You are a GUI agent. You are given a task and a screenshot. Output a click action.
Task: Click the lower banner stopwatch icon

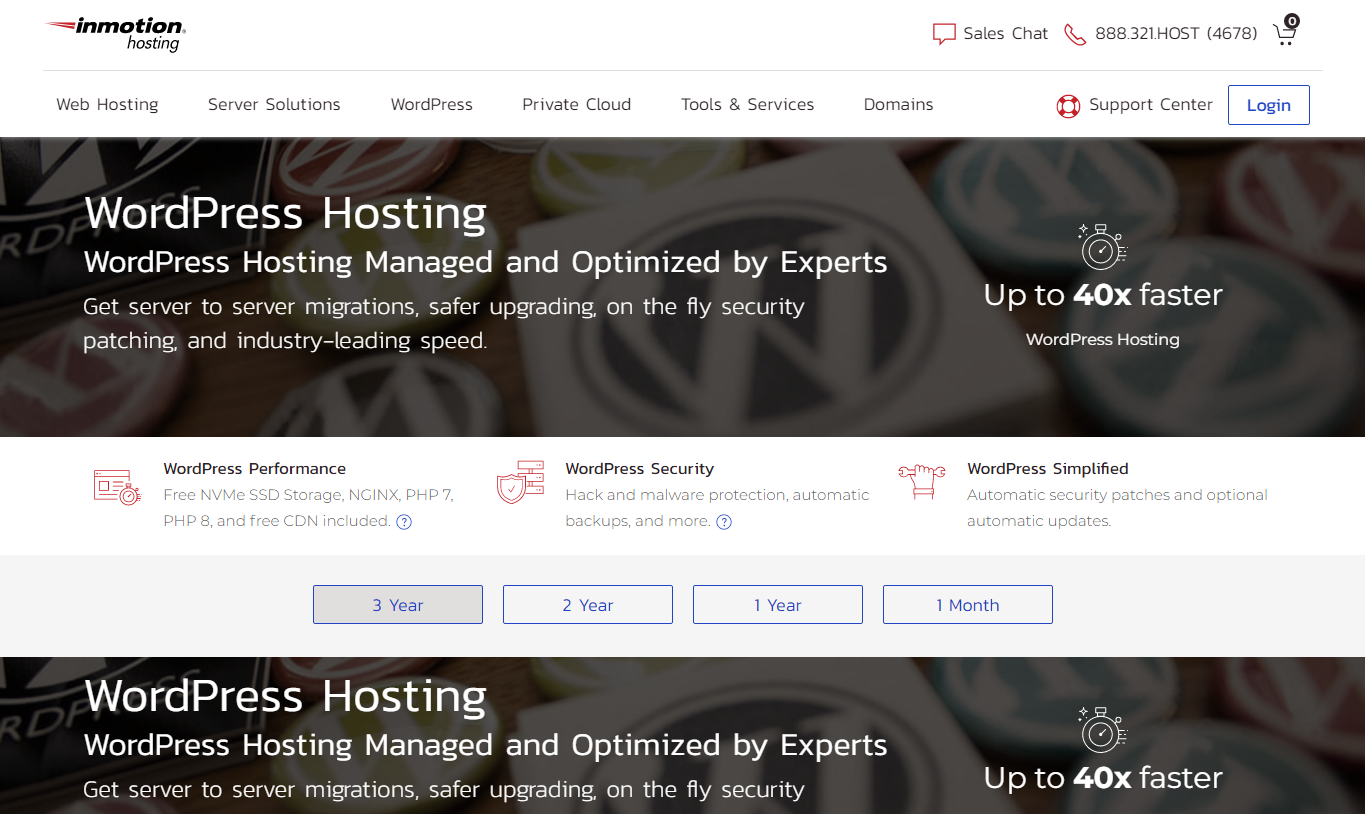click(x=1103, y=729)
